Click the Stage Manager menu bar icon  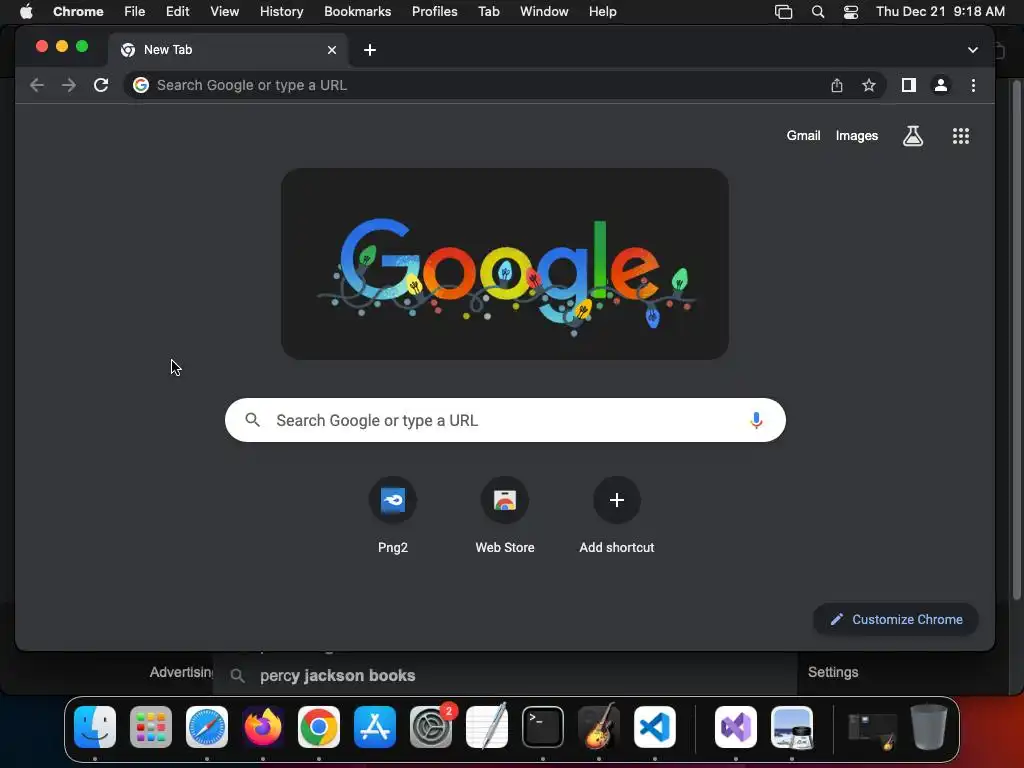(x=783, y=11)
